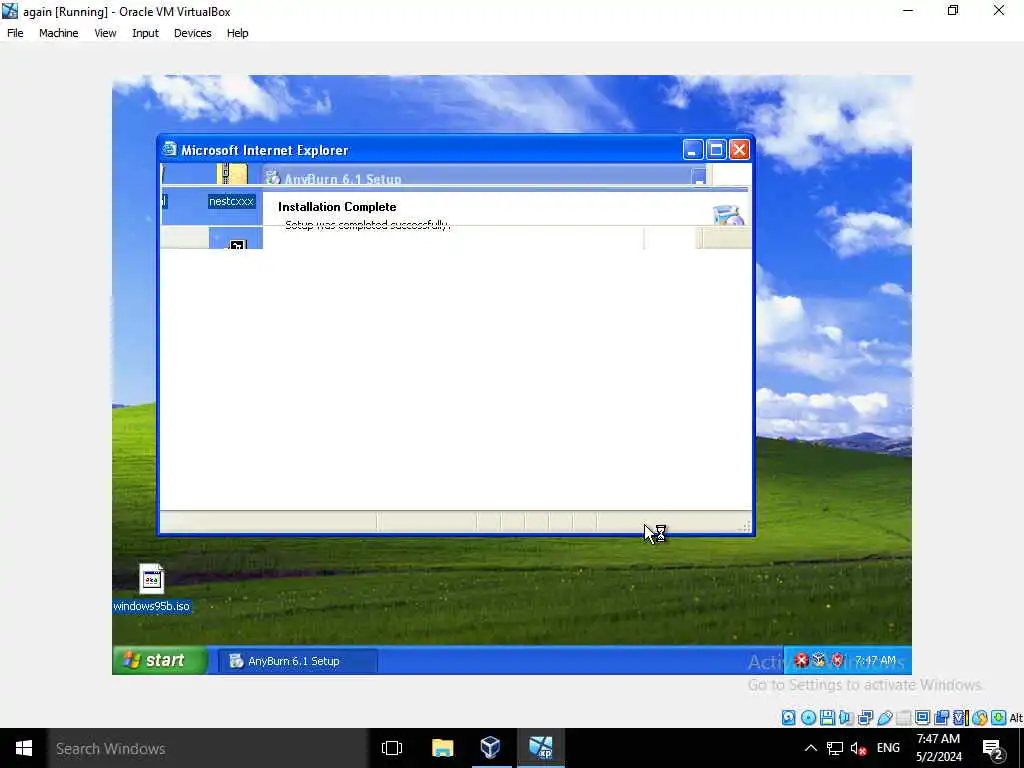Click the hard disk activity indicator icon

(x=789, y=718)
